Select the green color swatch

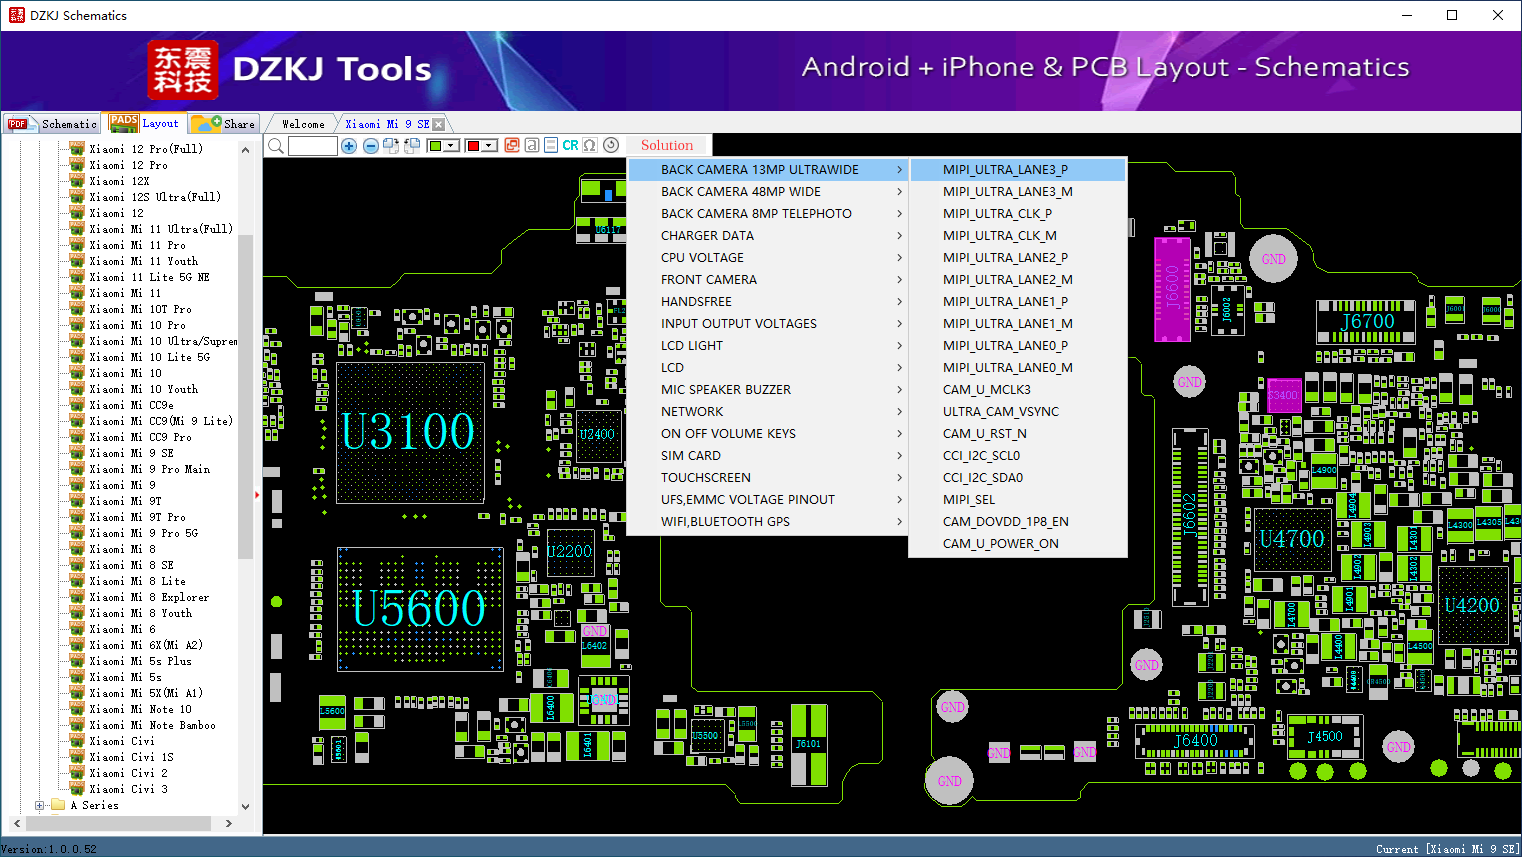[435, 146]
